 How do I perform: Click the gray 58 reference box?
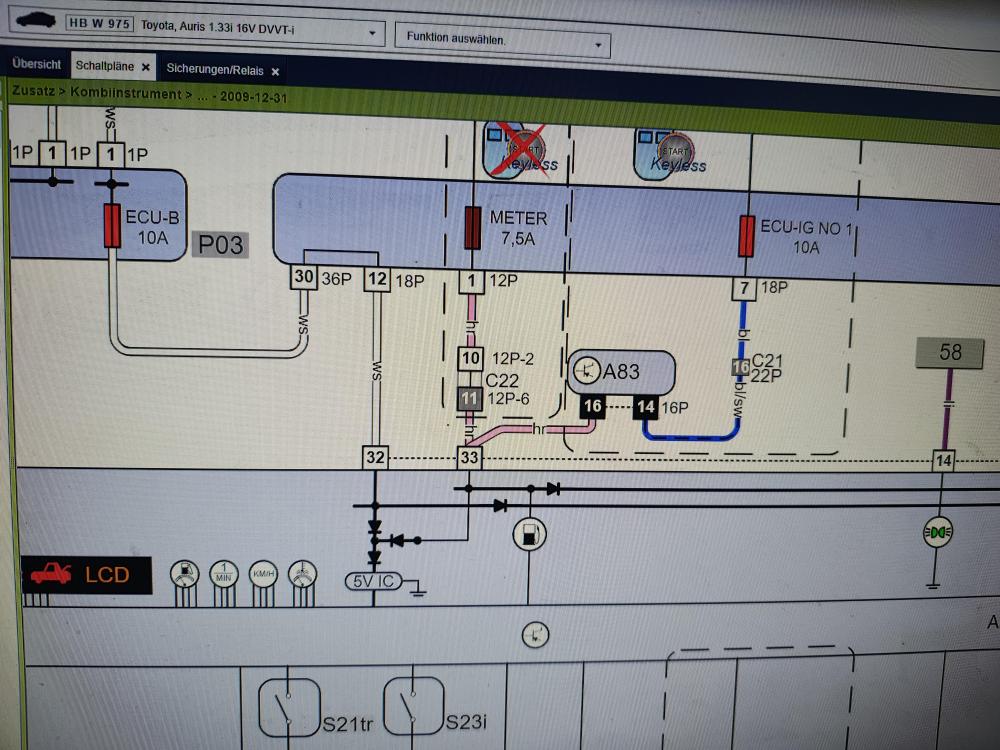coord(950,353)
